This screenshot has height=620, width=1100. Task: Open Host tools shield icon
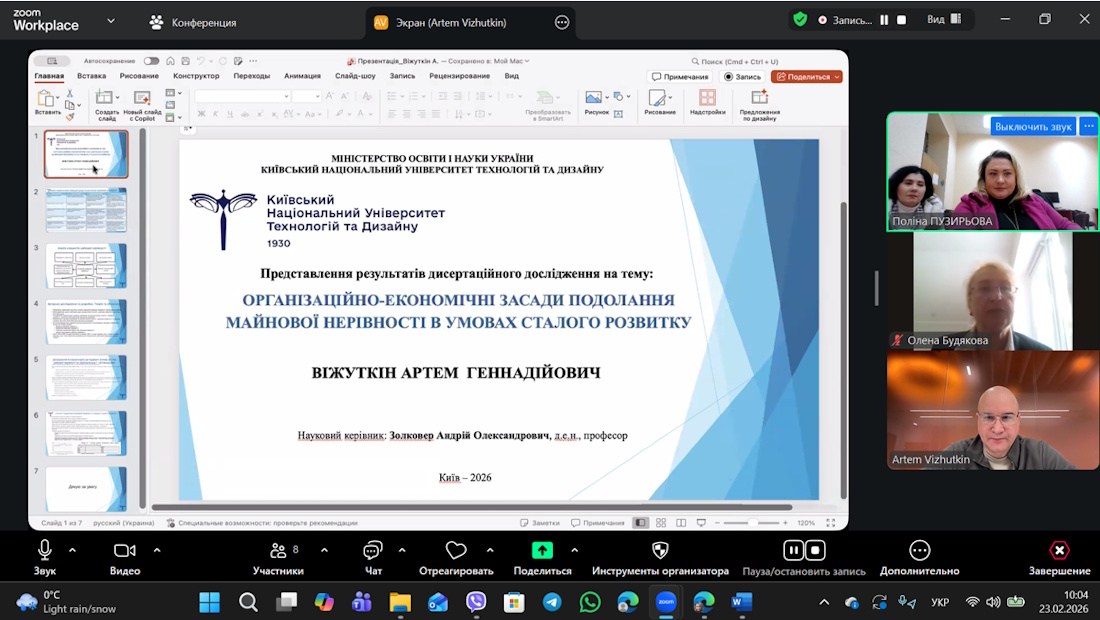660,551
